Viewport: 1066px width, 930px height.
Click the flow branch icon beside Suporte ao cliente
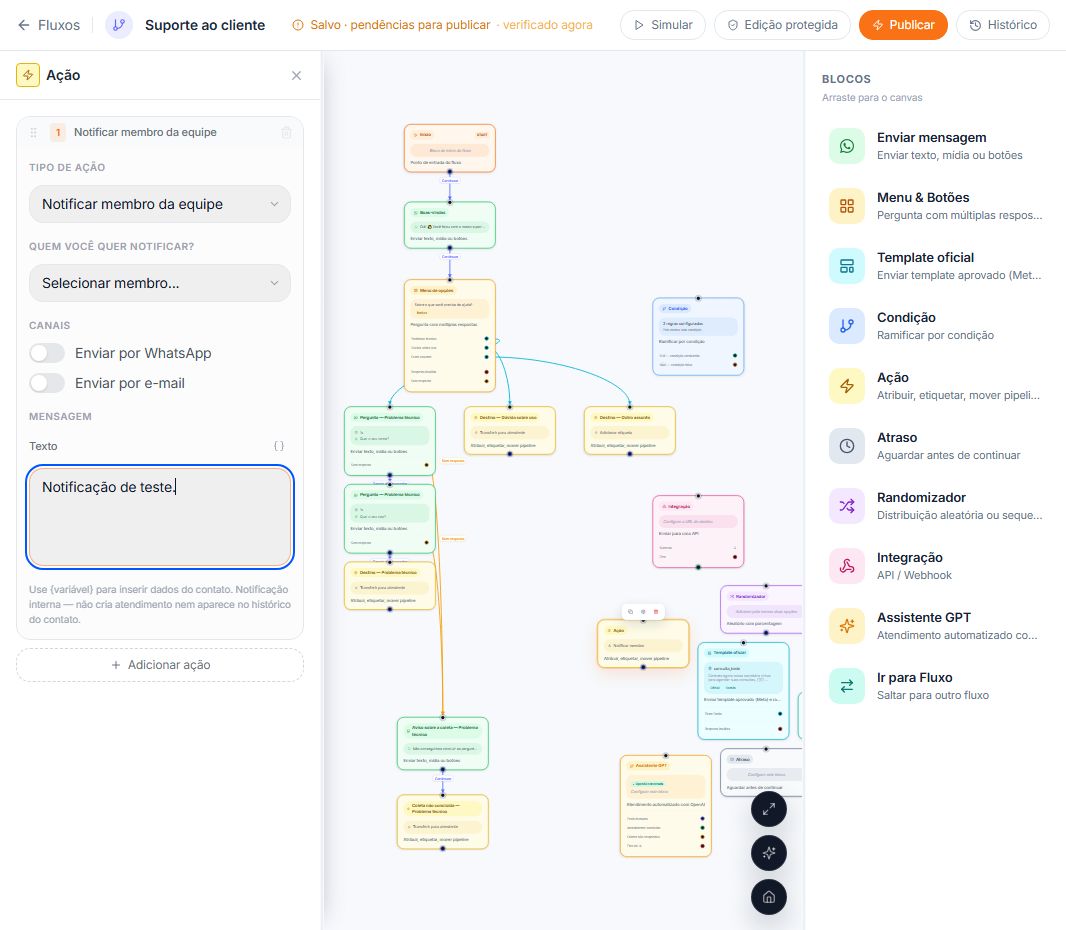[119, 25]
